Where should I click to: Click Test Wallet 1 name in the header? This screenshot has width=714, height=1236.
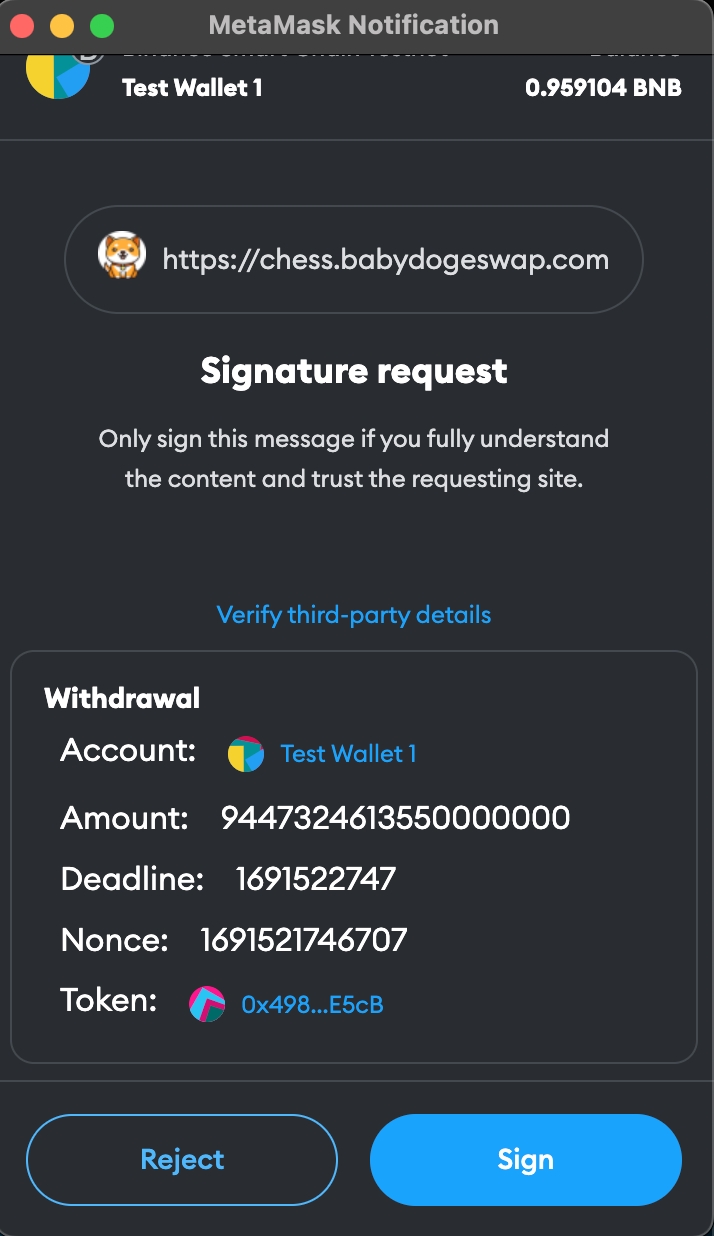point(192,88)
